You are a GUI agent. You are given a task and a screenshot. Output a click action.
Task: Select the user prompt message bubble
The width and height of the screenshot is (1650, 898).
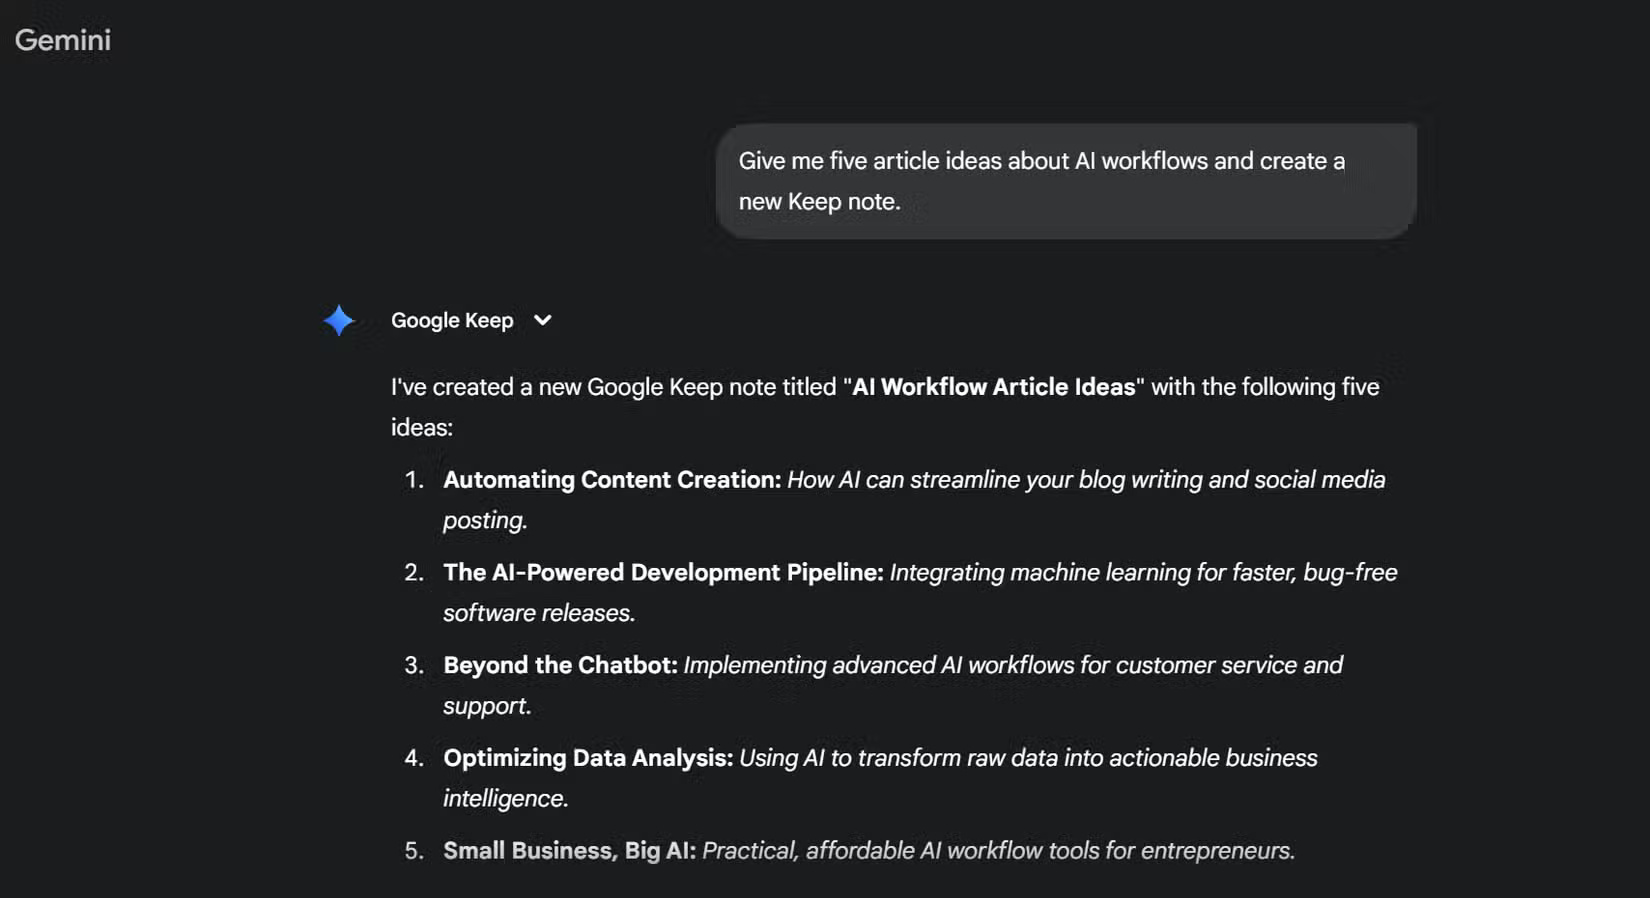[1066, 181]
